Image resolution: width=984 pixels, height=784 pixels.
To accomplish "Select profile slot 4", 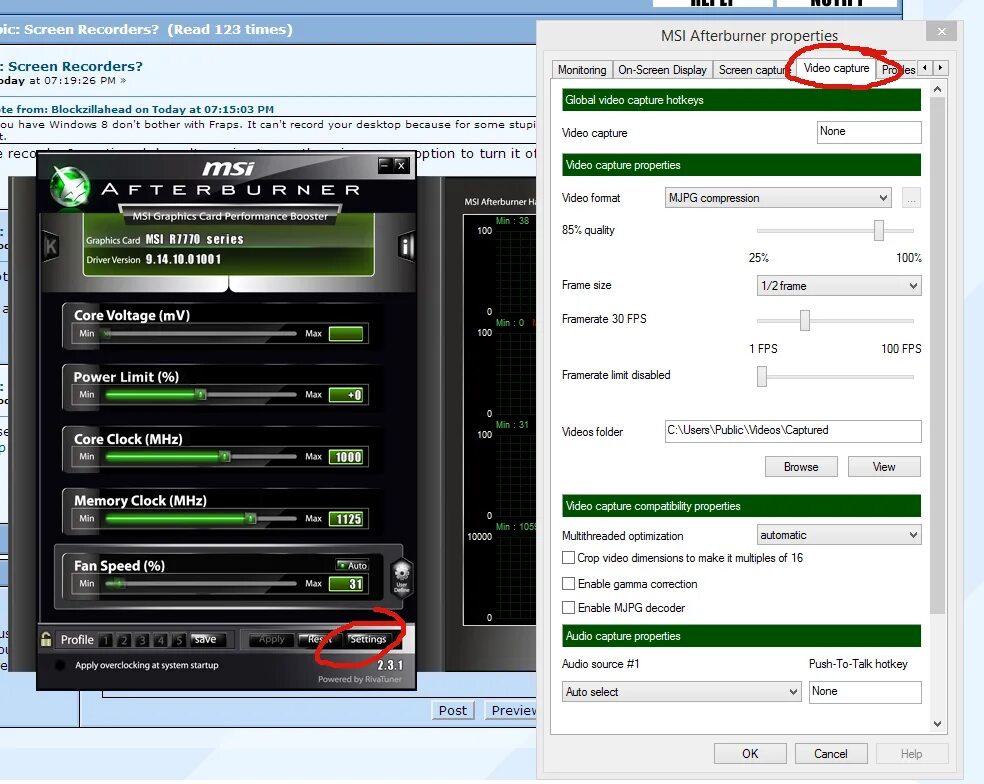I will pos(161,640).
